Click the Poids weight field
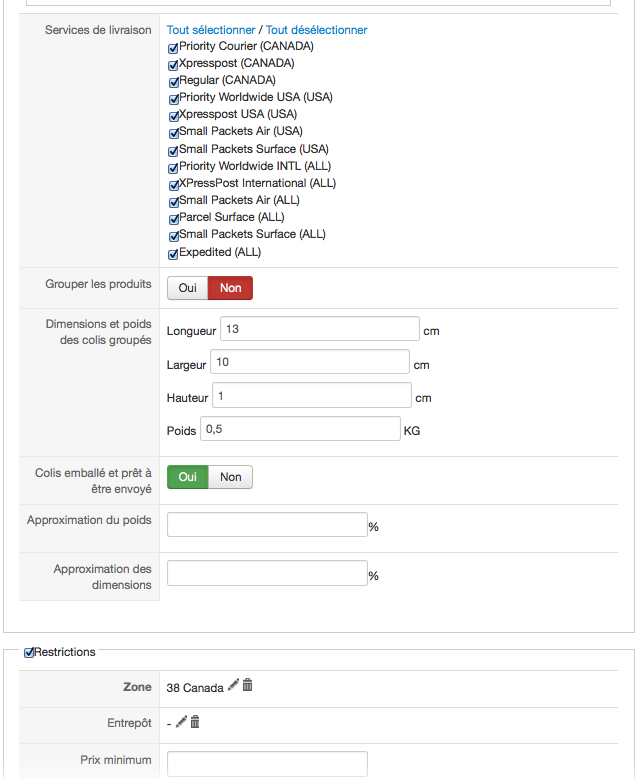The height and width of the screenshot is (779, 643). 300,429
